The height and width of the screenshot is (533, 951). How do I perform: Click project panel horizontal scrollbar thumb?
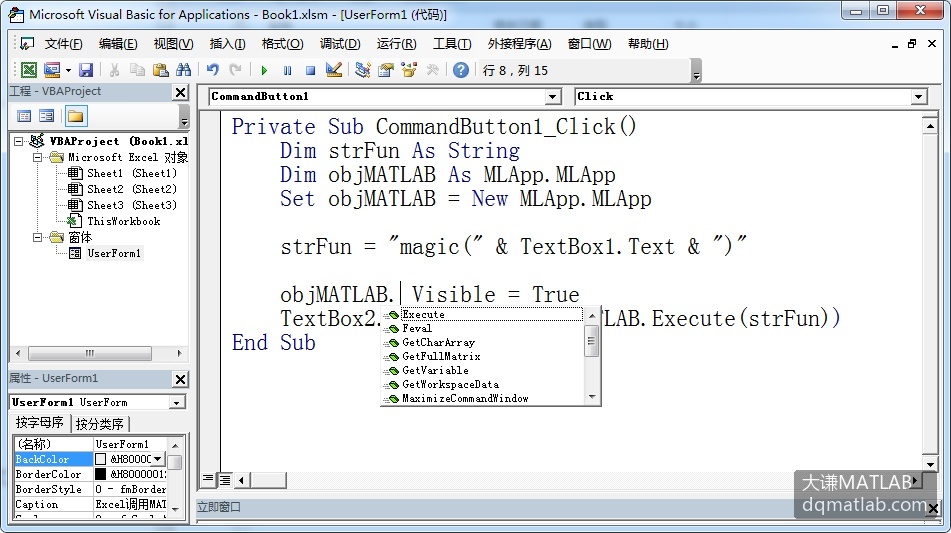90,353
